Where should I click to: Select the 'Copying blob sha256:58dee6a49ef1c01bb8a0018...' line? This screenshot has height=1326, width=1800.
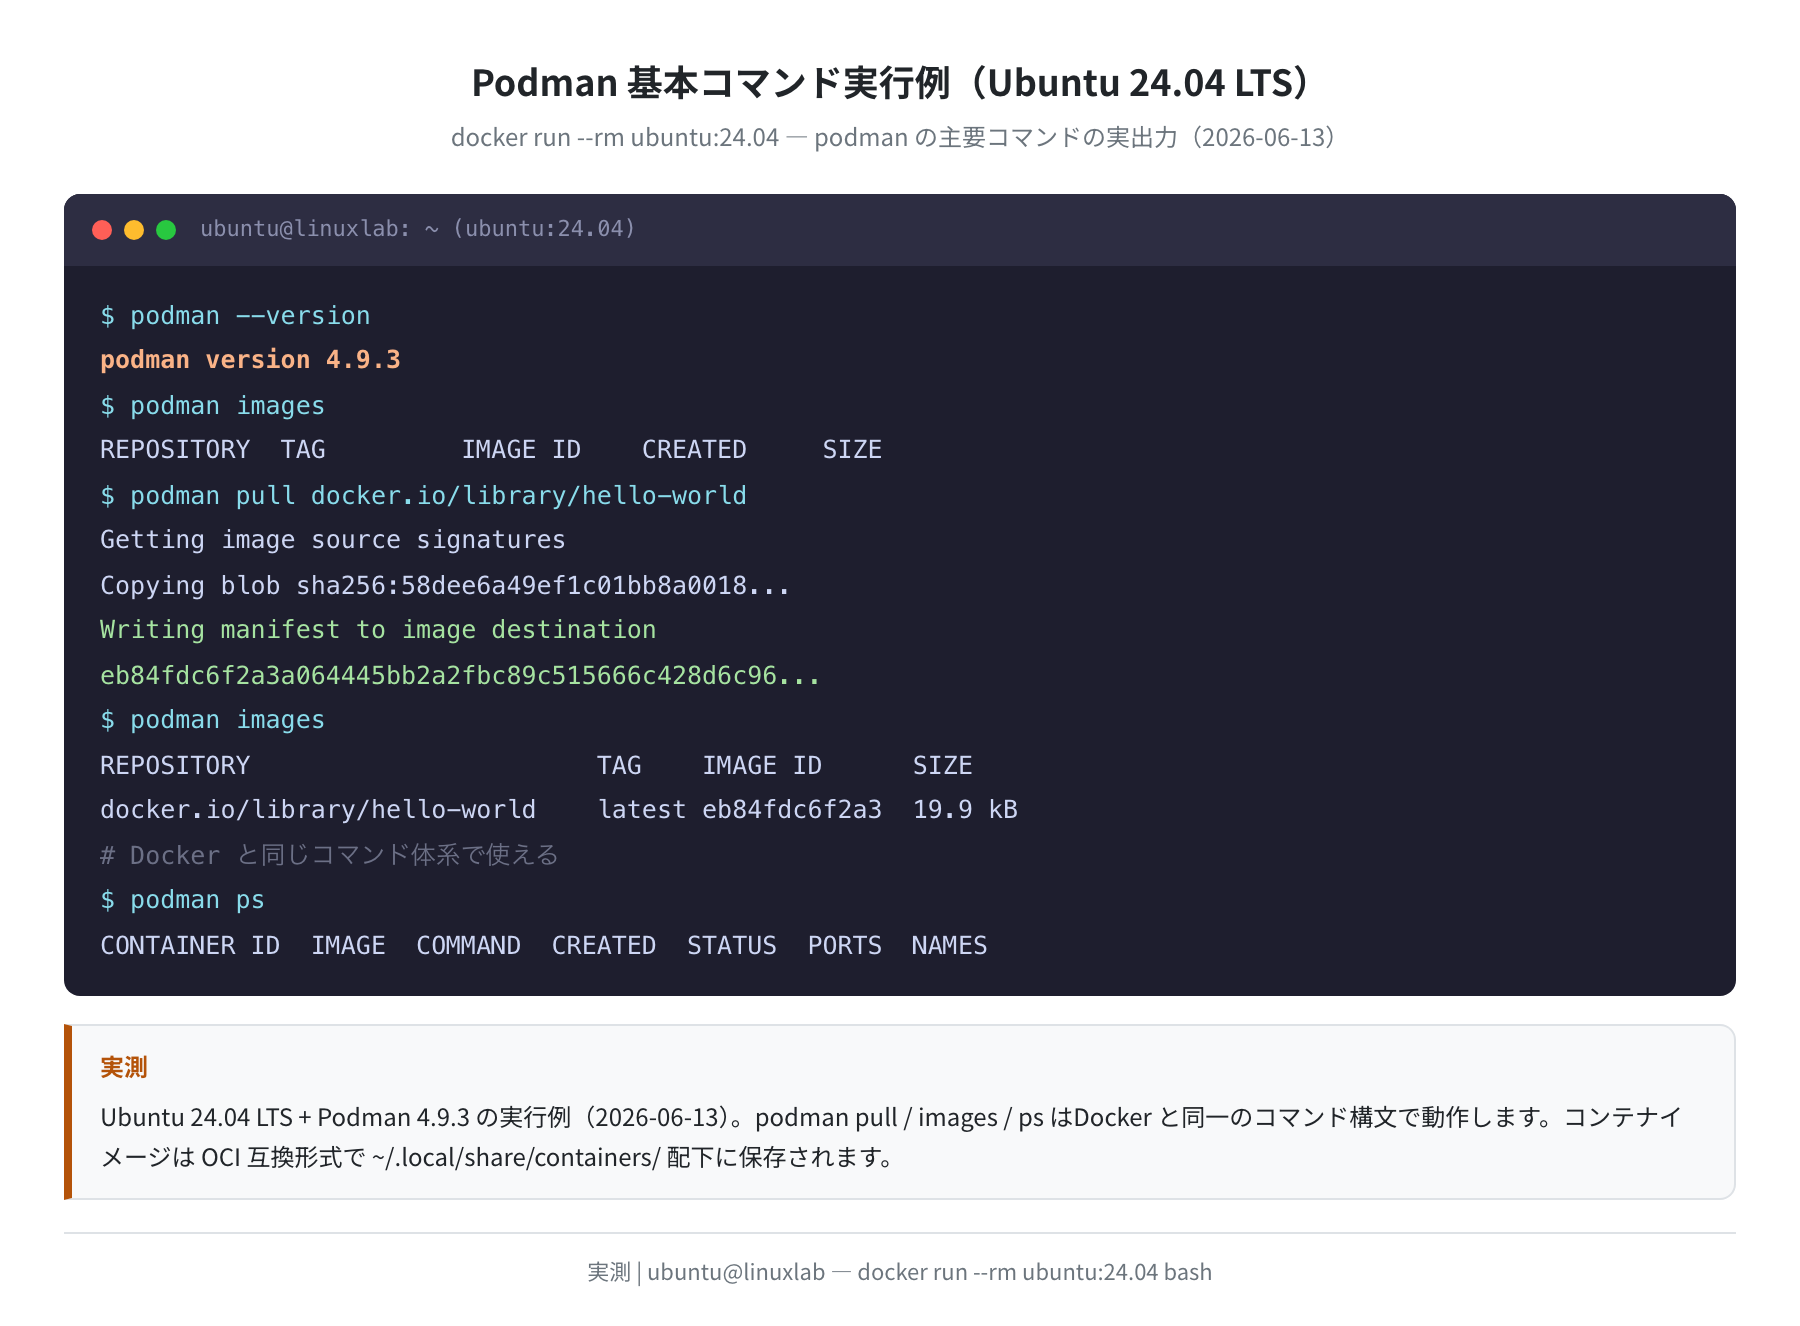pos(445,586)
